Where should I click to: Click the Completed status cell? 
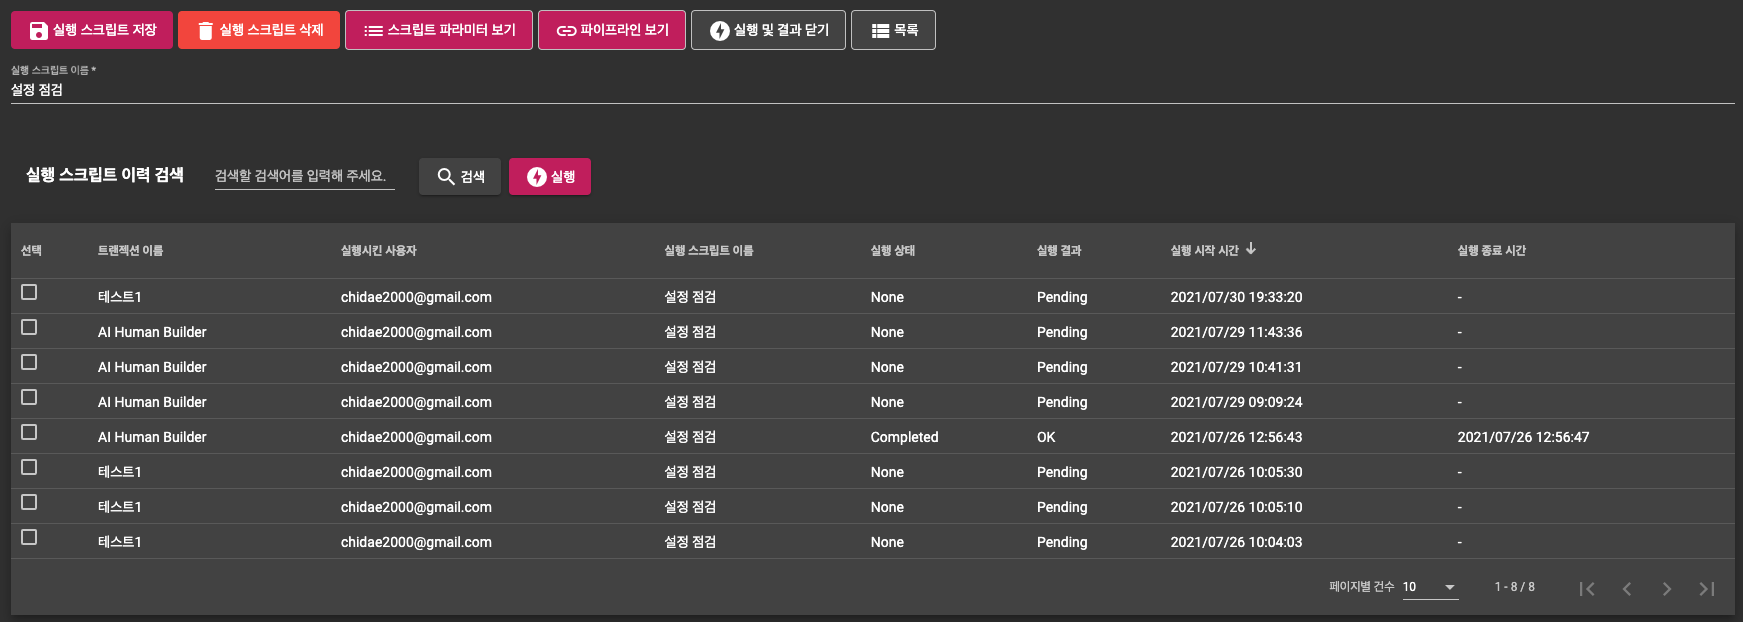pyautogui.click(x=905, y=437)
